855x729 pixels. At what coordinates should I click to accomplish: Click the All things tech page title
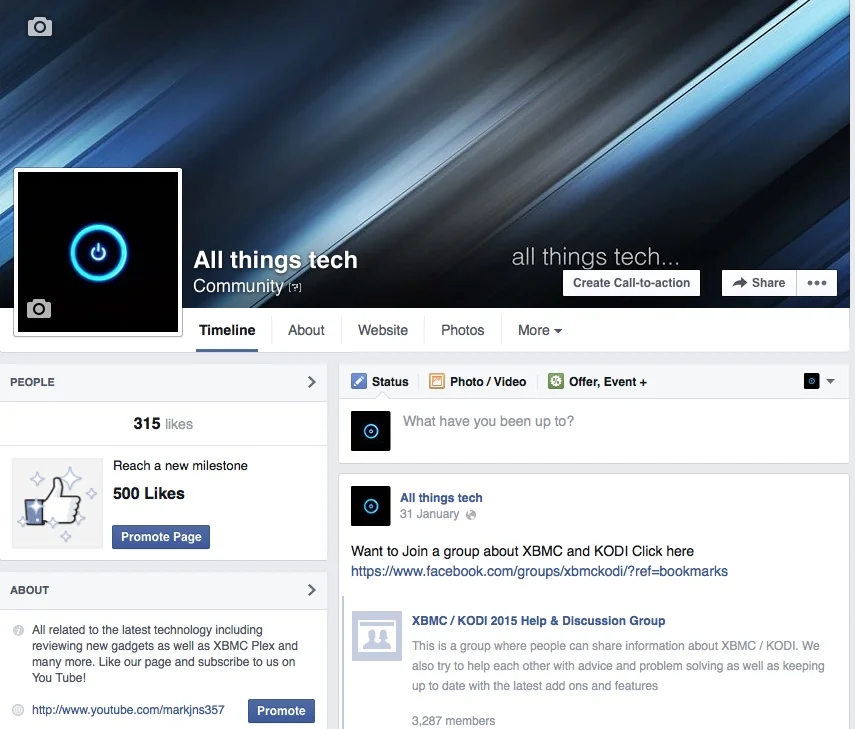pyautogui.click(x=275, y=260)
